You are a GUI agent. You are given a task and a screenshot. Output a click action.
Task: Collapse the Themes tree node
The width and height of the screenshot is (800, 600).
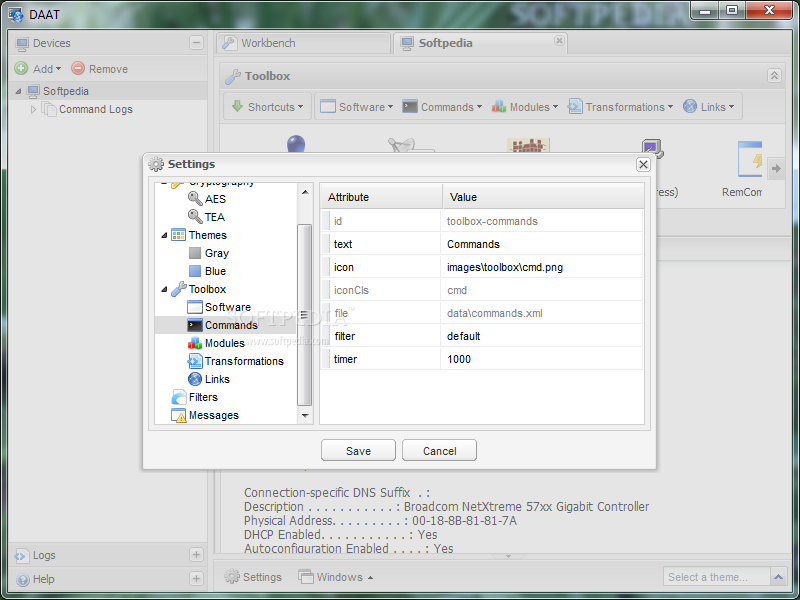coord(164,235)
